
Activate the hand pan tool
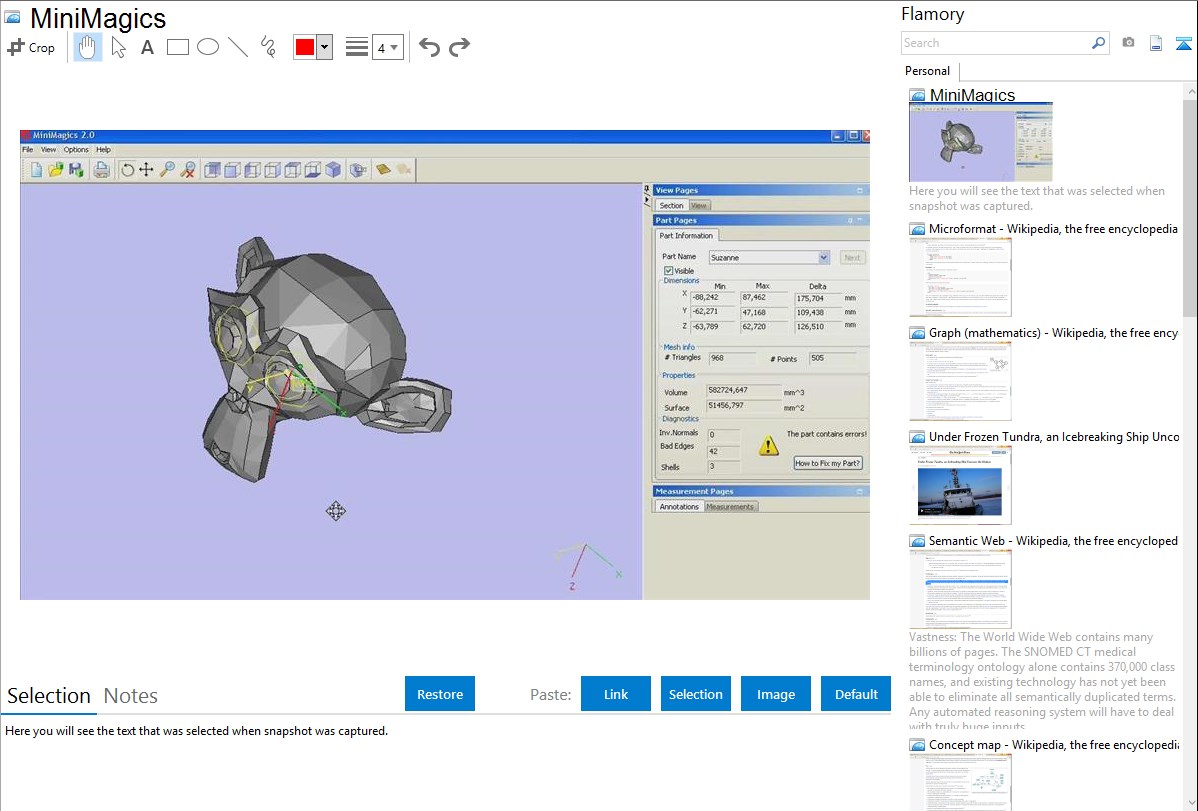point(88,47)
